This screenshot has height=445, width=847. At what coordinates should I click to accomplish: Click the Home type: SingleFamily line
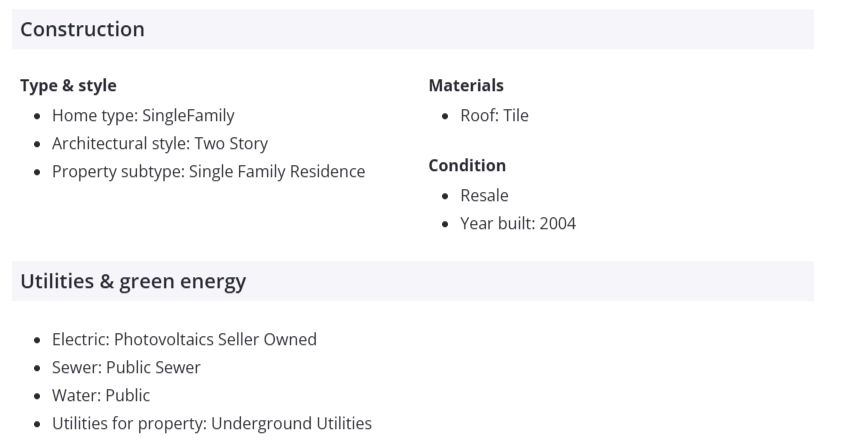(x=143, y=115)
